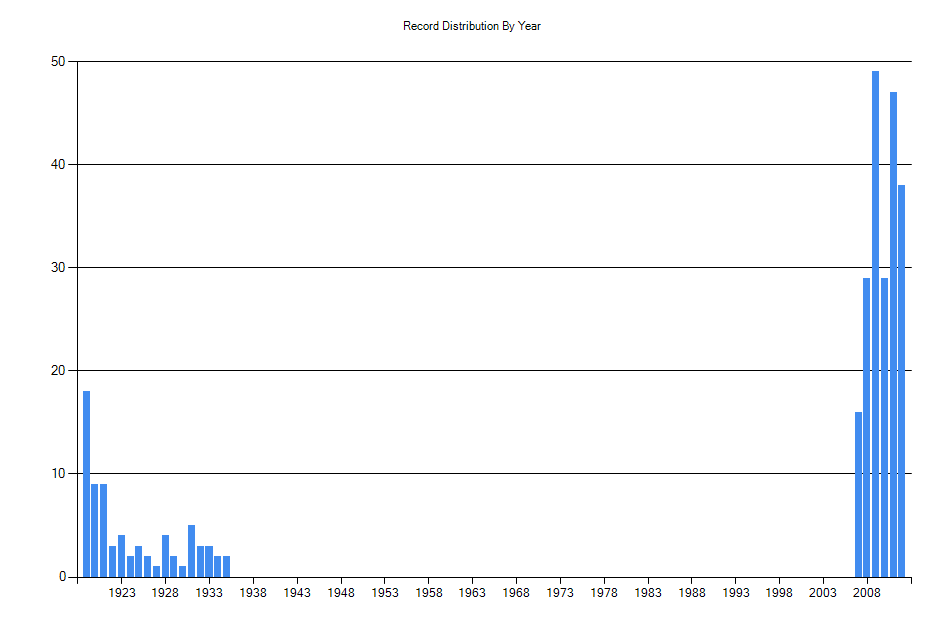Viewport: 945px width, 630px height.
Task: Select the y-axis label 50
Action: pos(58,61)
